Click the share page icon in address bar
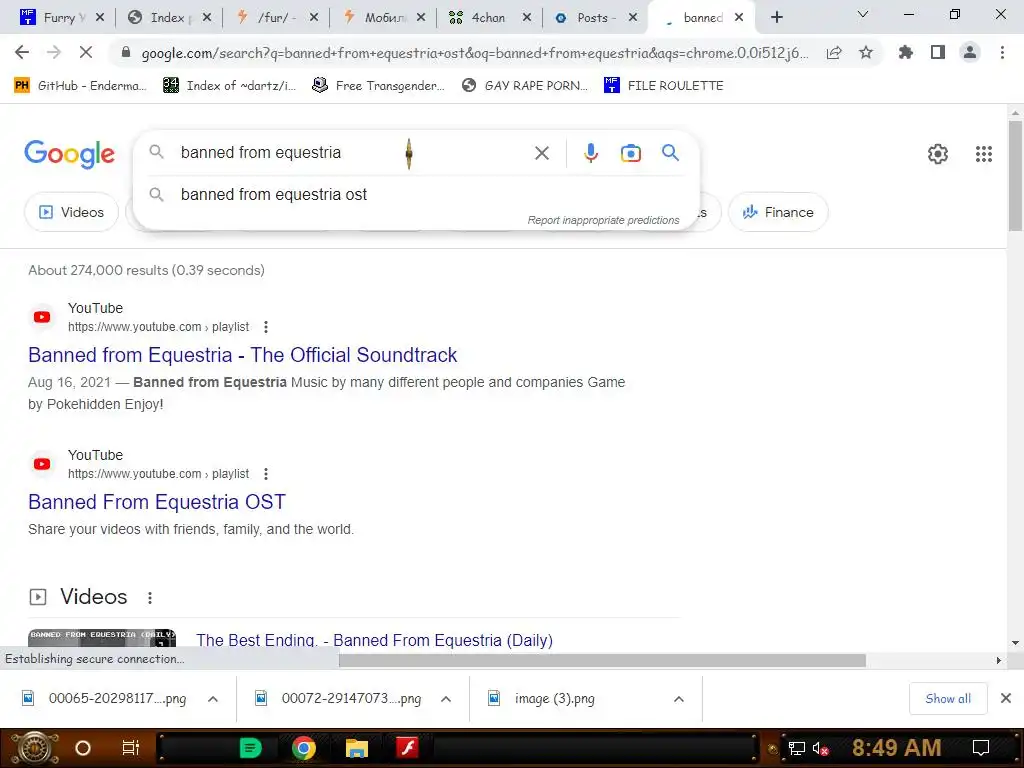Image resolution: width=1024 pixels, height=768 pixels. tap(834, 53)
